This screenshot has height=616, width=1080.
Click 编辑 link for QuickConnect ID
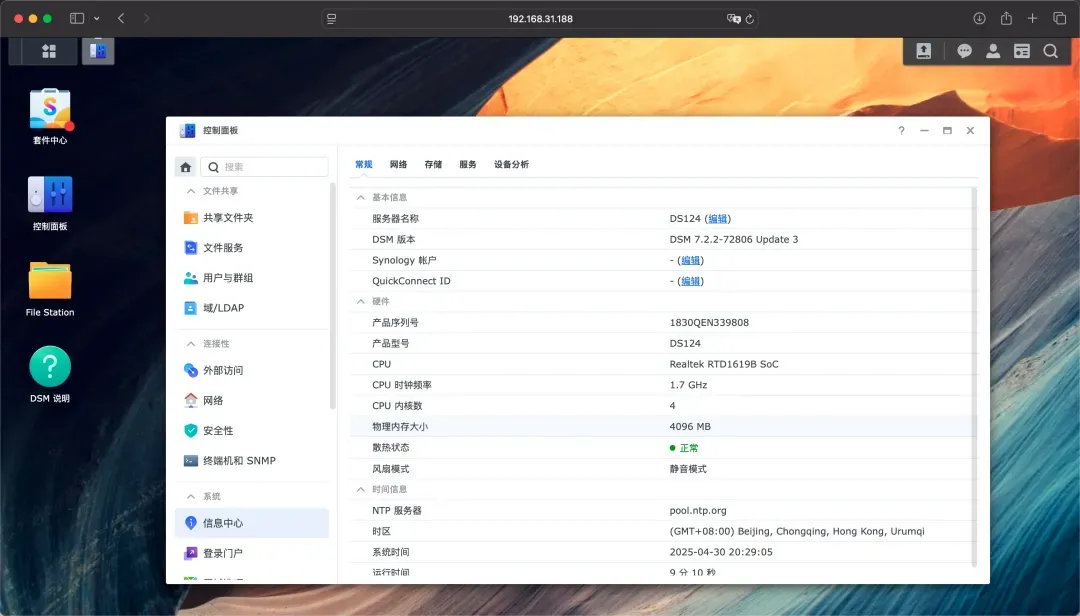point(690,281)
